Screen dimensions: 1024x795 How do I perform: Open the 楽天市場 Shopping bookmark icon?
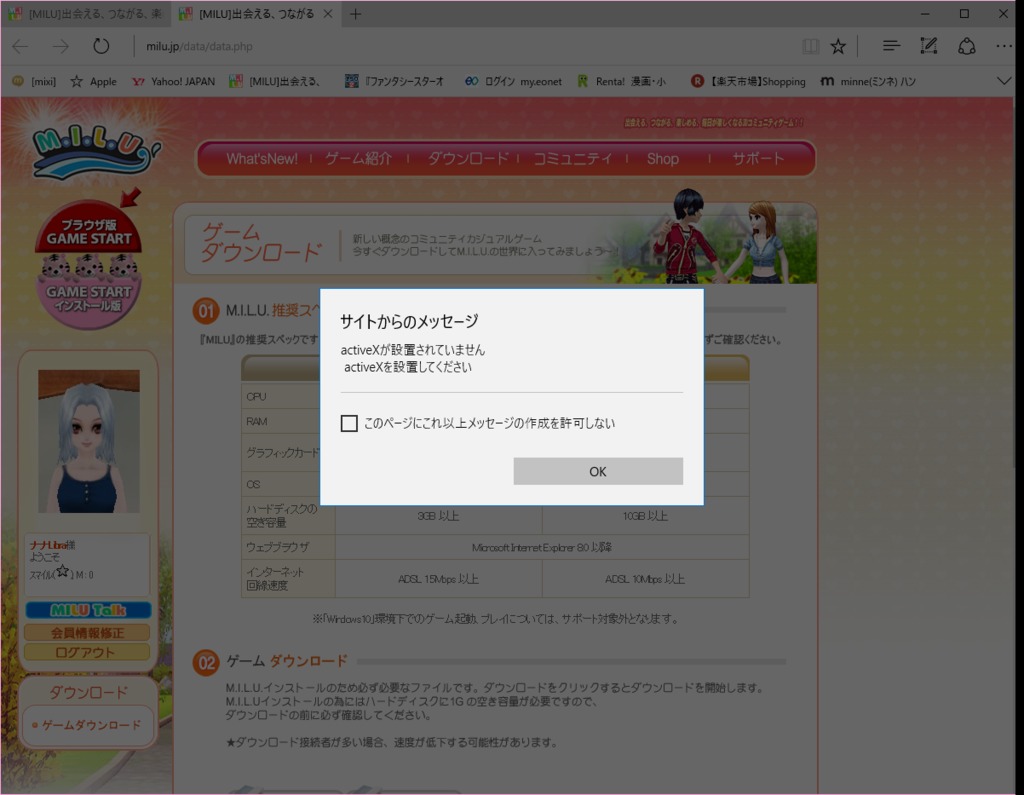tap(697, 81)
